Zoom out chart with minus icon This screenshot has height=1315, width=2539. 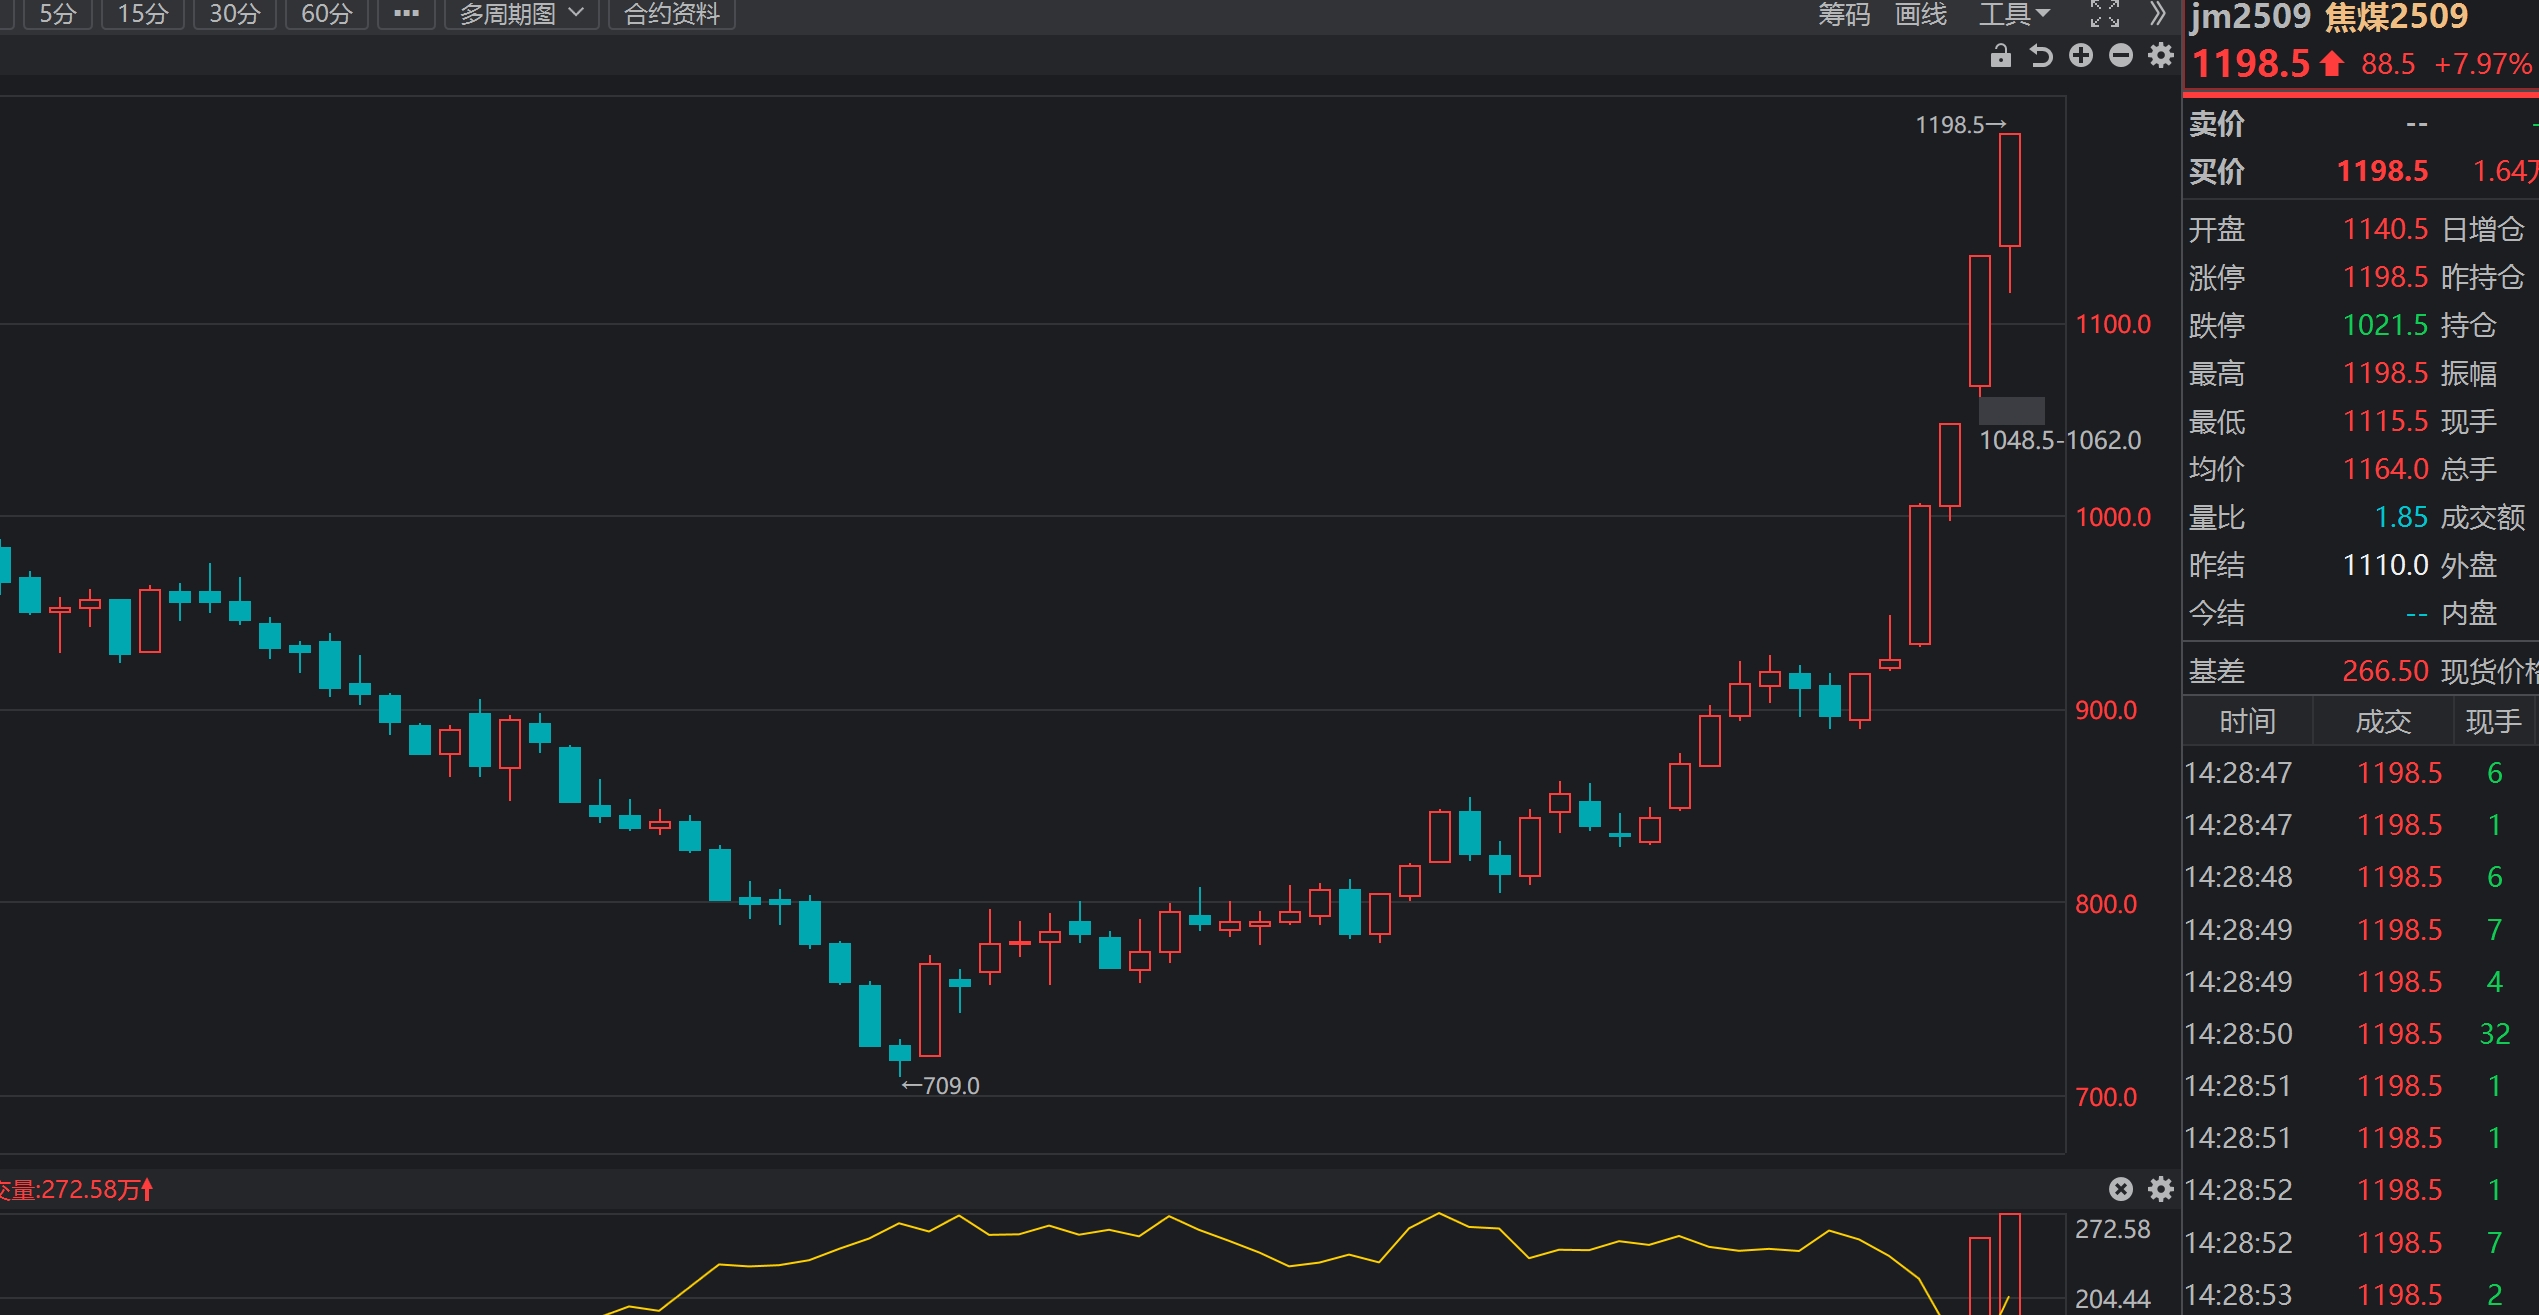click(2121, 56)
